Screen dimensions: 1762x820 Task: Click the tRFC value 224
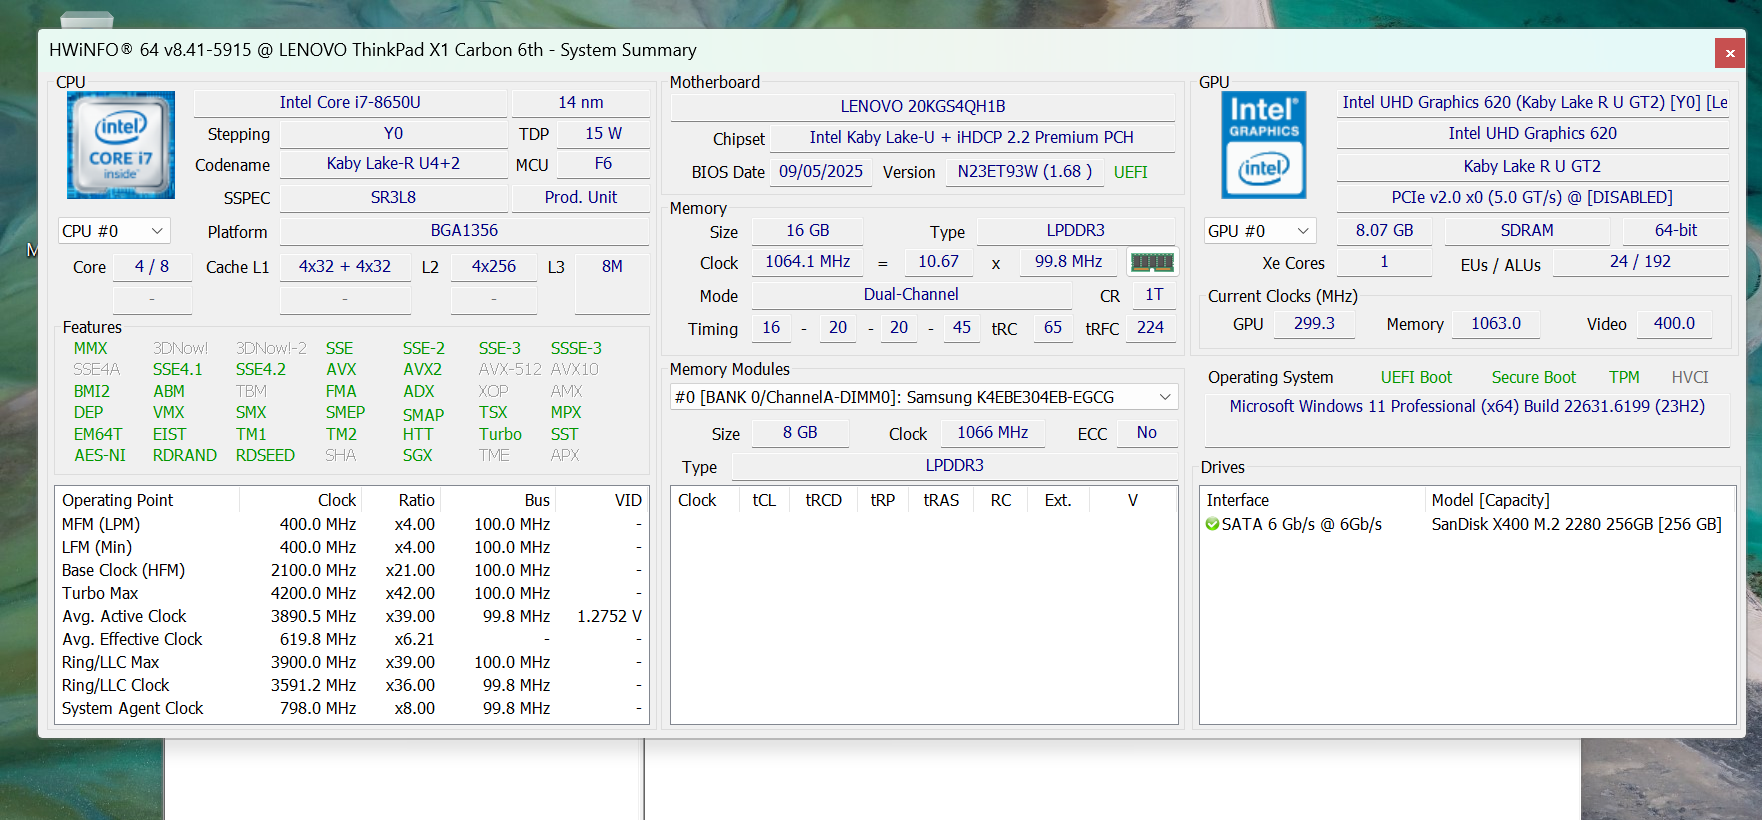click(x=1150, y=327)
